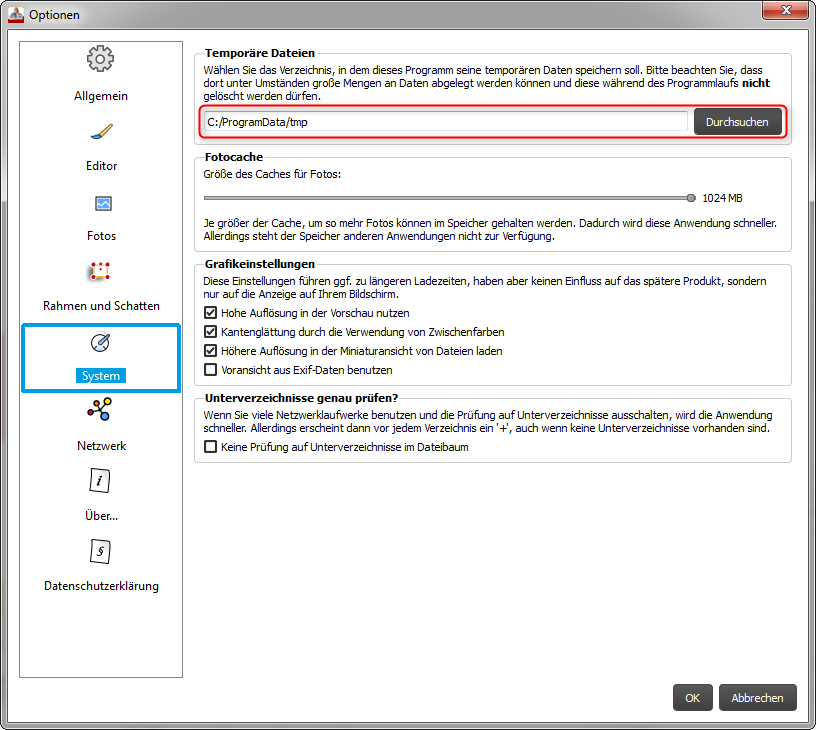The image size is (816, 730).
Task: Switch to Rahmen und Schatten label
Action: click(101, 306)
